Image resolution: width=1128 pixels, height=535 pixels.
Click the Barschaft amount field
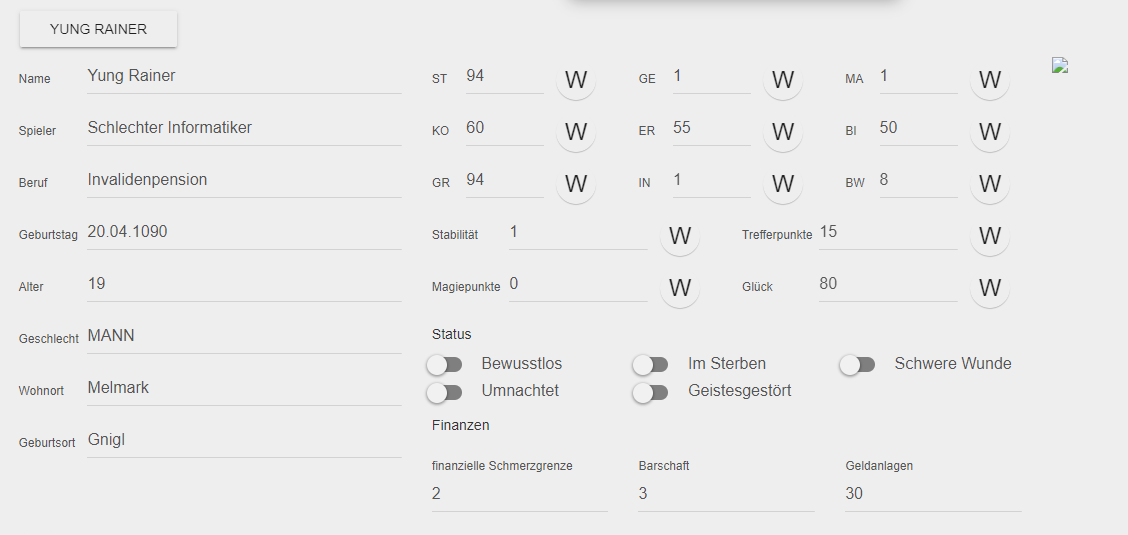(x=726, y=494)
